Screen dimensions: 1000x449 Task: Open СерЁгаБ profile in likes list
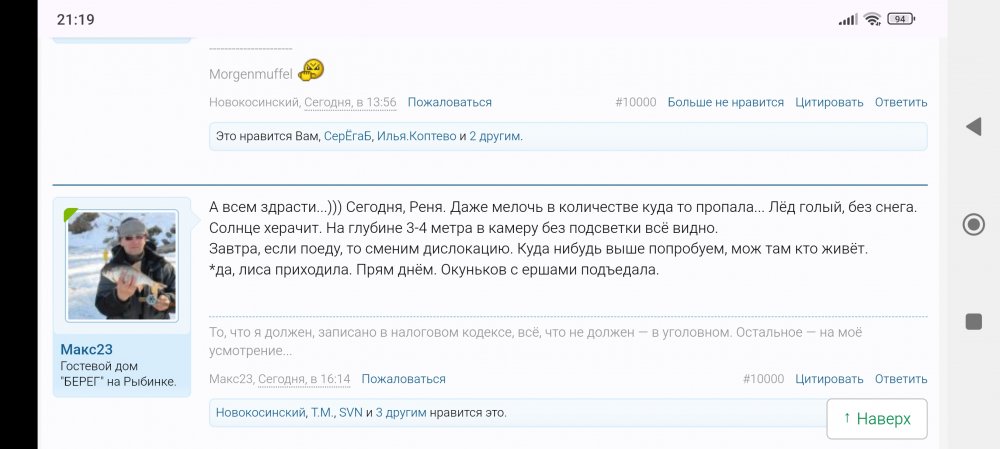[x=347, y=136]
